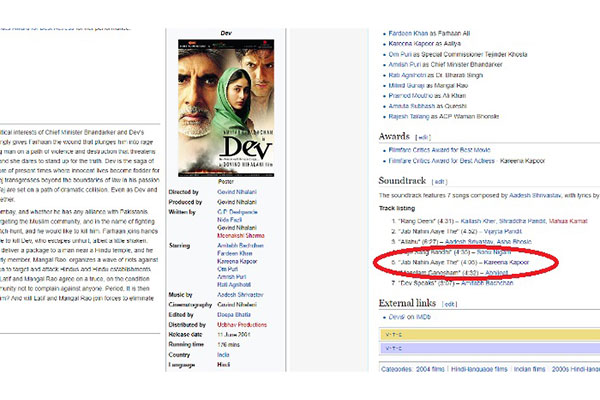Open Kareena Kapoor in the Starring list

237,261
